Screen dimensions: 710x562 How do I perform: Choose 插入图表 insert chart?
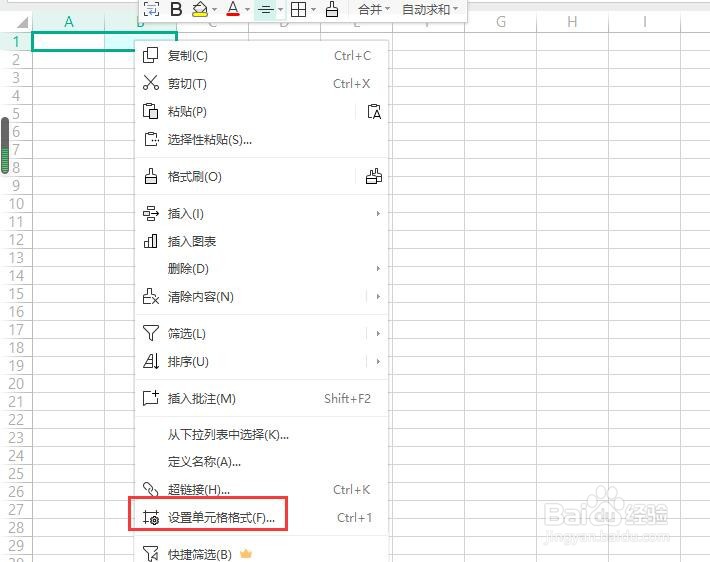(x=262, y=241)
